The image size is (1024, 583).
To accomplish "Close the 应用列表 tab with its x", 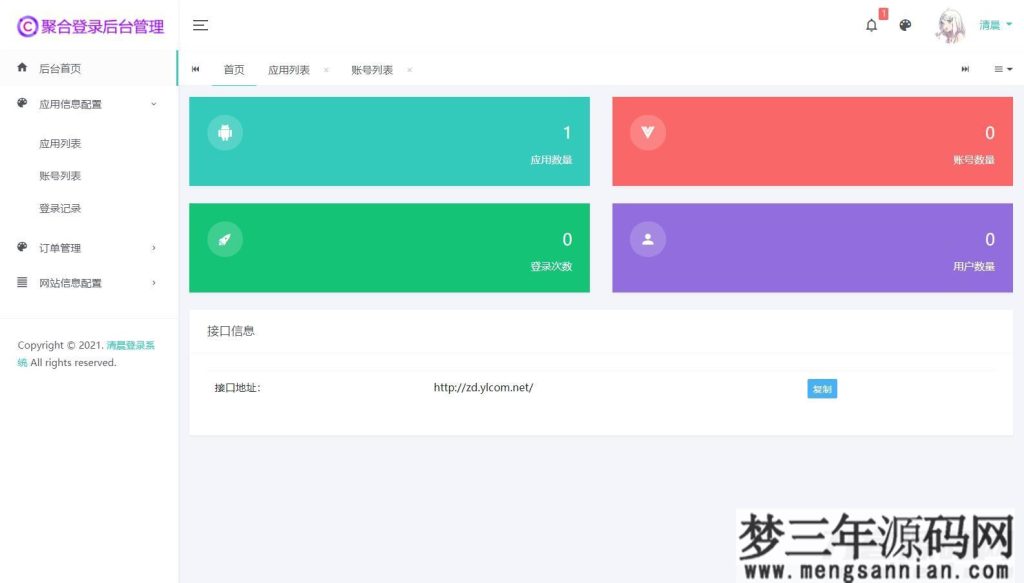I will (326, 70).
